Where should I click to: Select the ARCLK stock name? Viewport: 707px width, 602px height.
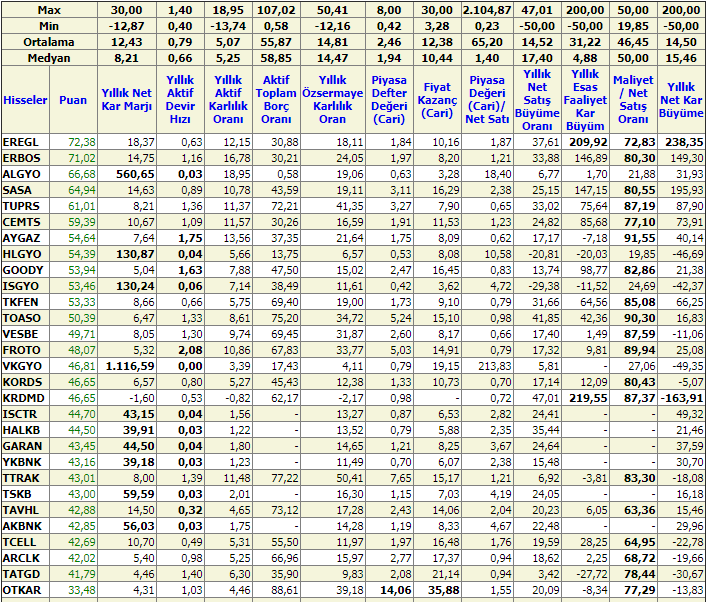tap(22, 559)
